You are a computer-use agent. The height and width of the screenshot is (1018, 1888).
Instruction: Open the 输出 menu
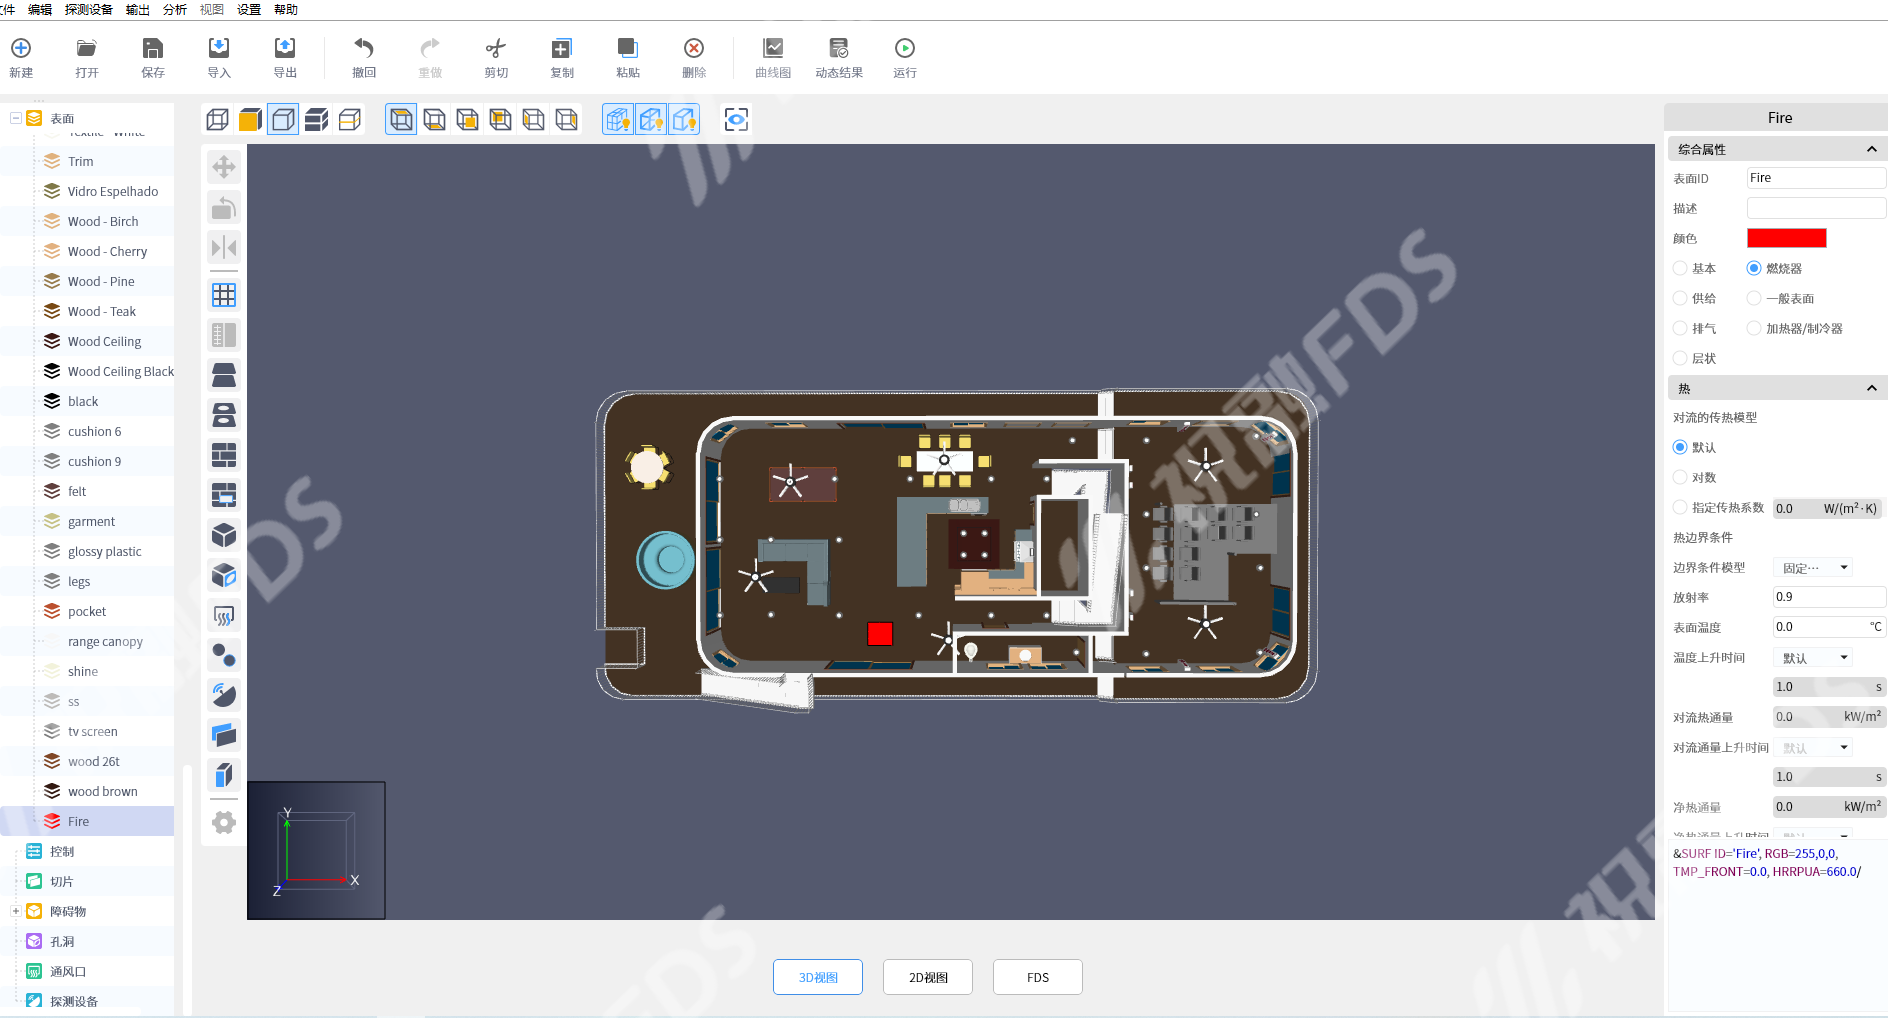point(138,9)
